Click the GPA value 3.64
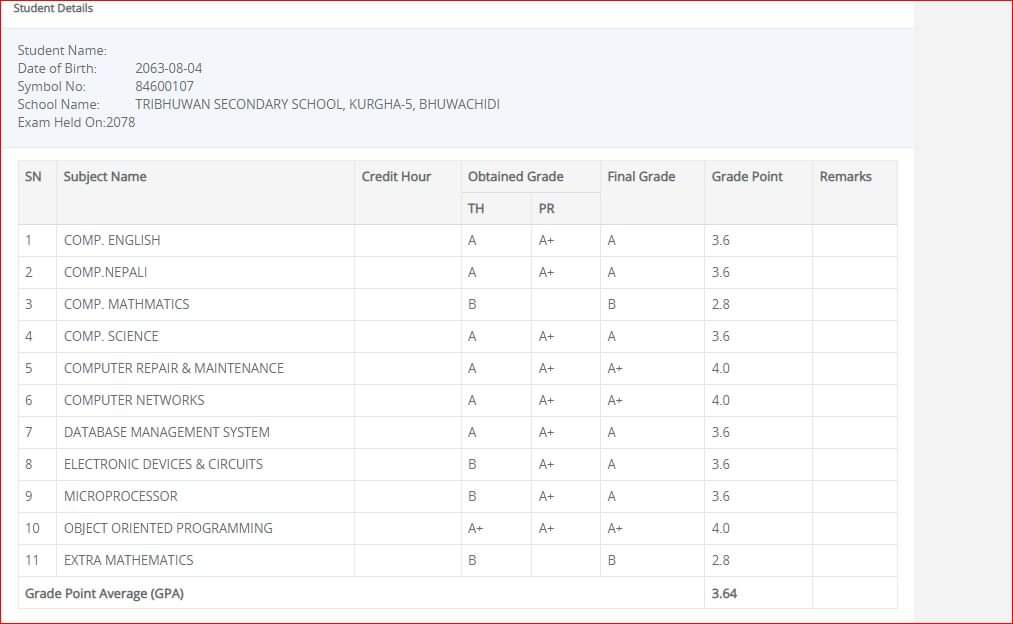Image resolution: width=1013 pixels, height=624 pixels. [724, 594]
